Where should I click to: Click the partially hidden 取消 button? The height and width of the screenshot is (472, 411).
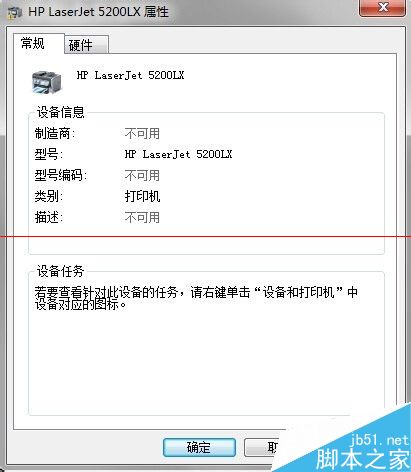[x=262, y=447]
